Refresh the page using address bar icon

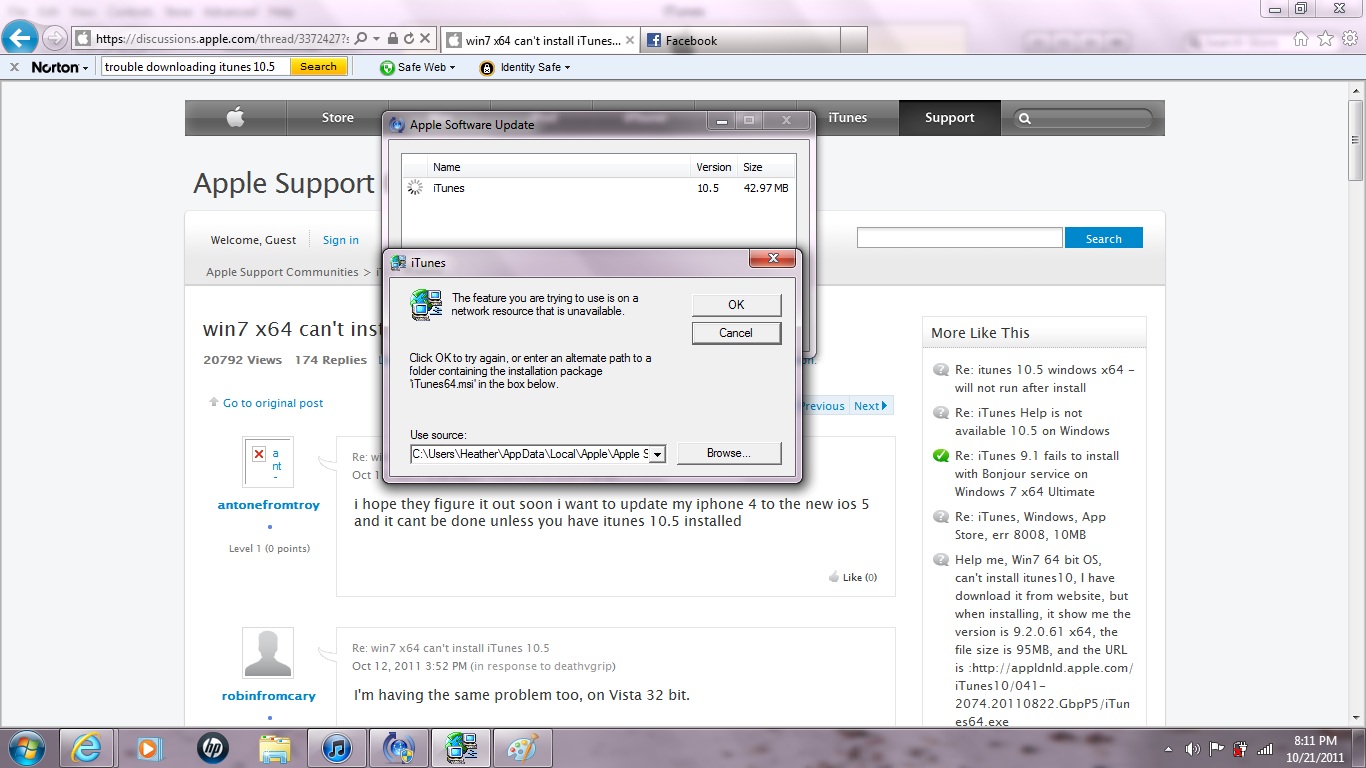[x=408, y=39]
